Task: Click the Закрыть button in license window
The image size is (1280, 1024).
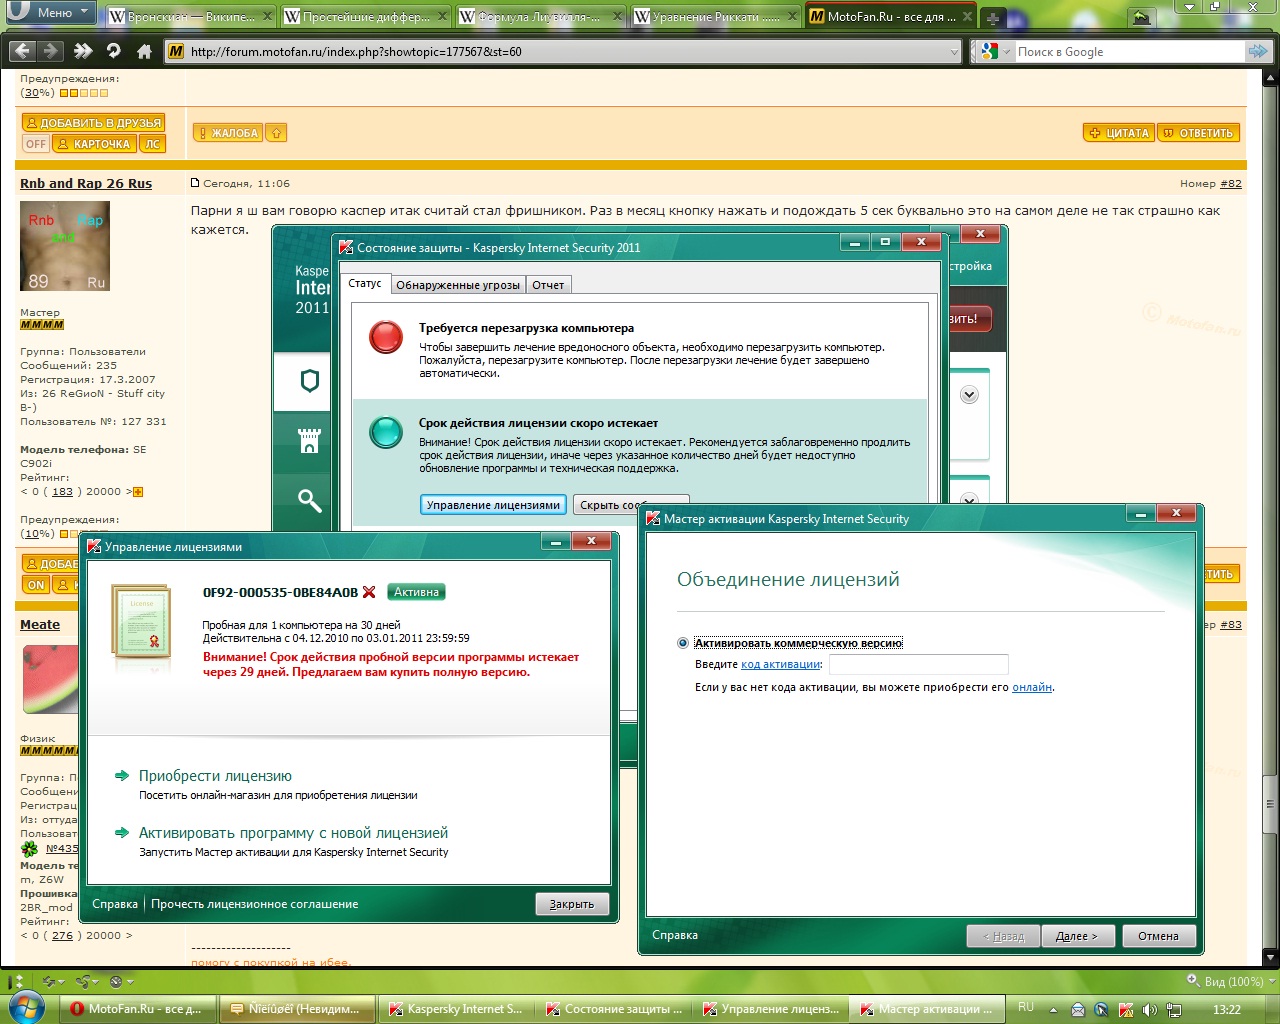Action: click(572, 904)
